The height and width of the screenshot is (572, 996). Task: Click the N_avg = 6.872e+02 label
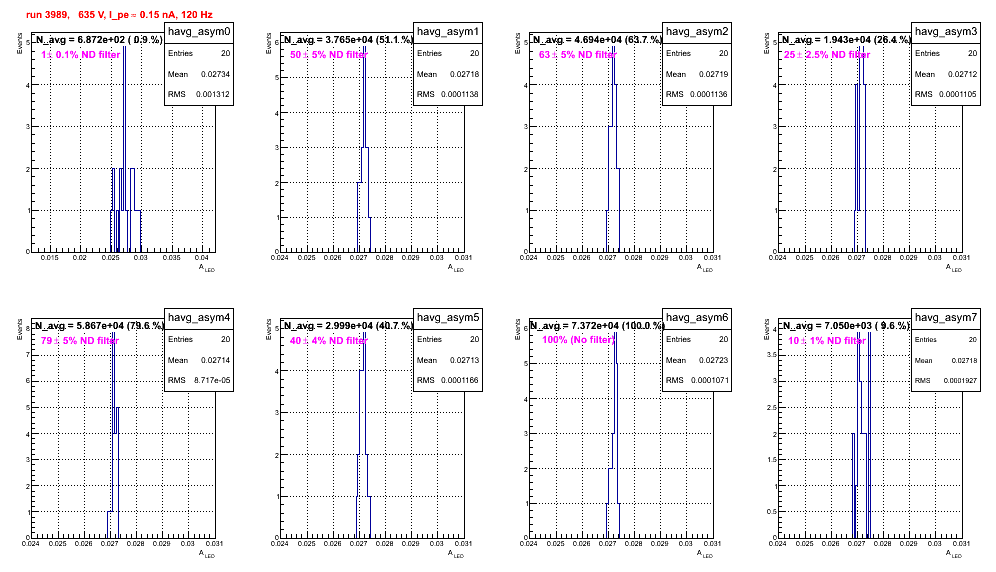99,39
